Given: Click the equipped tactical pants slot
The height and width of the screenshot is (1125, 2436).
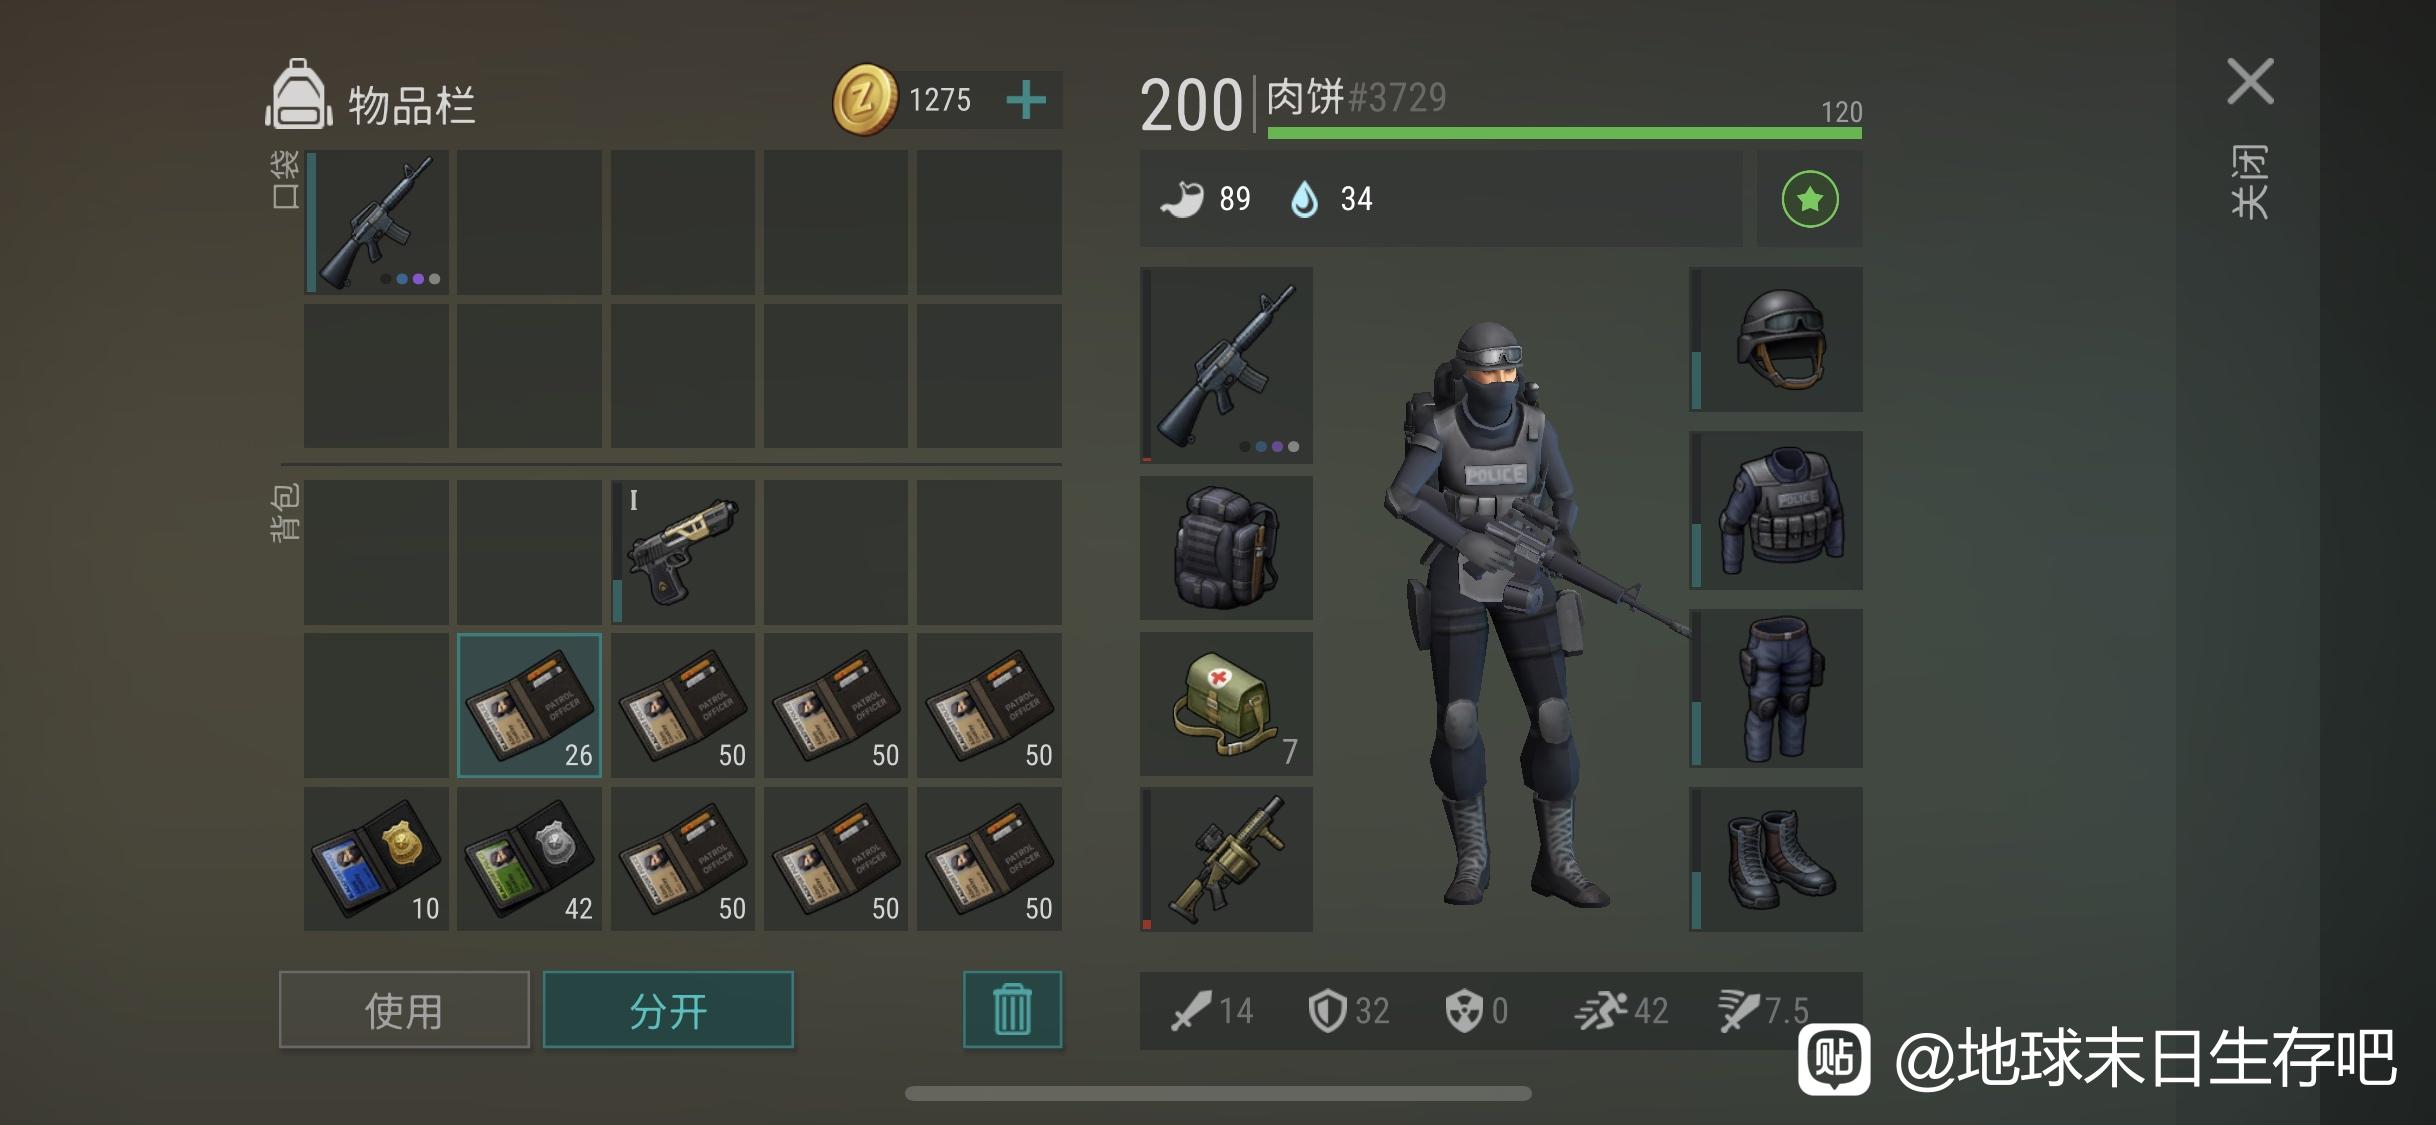Looking at the screenshot, I should (x=1776, y=688).
